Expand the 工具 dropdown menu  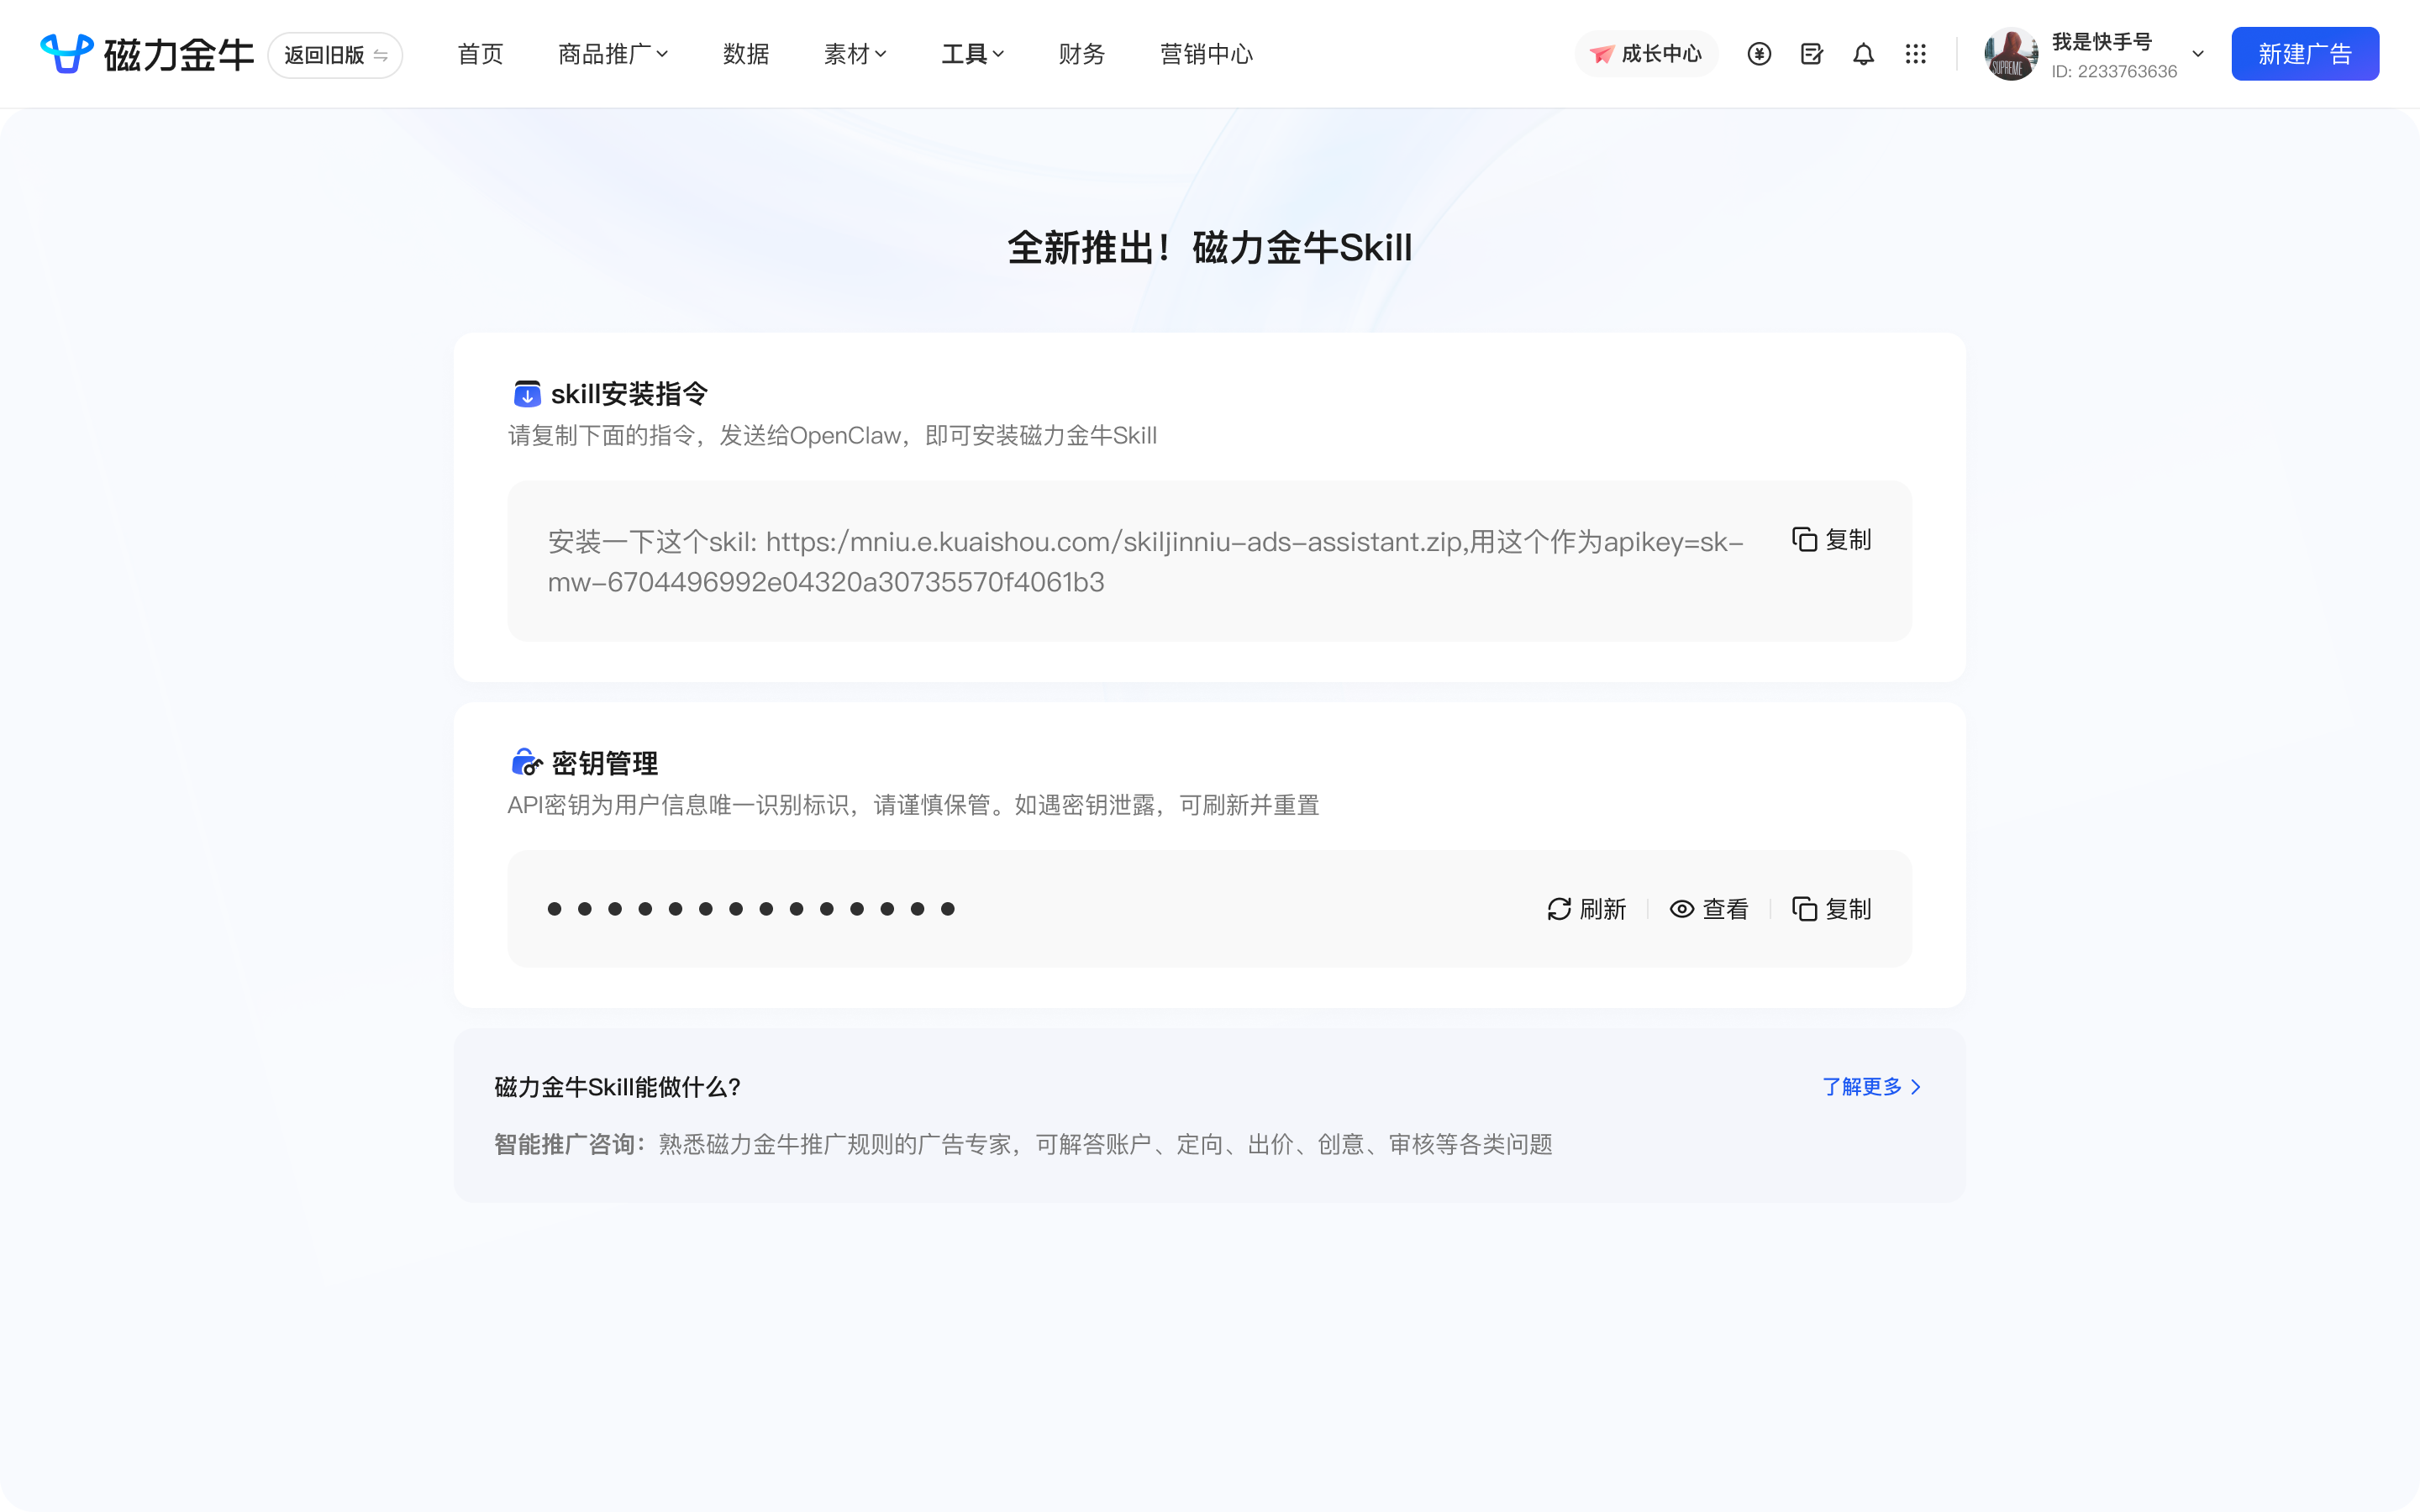point(972,54)
